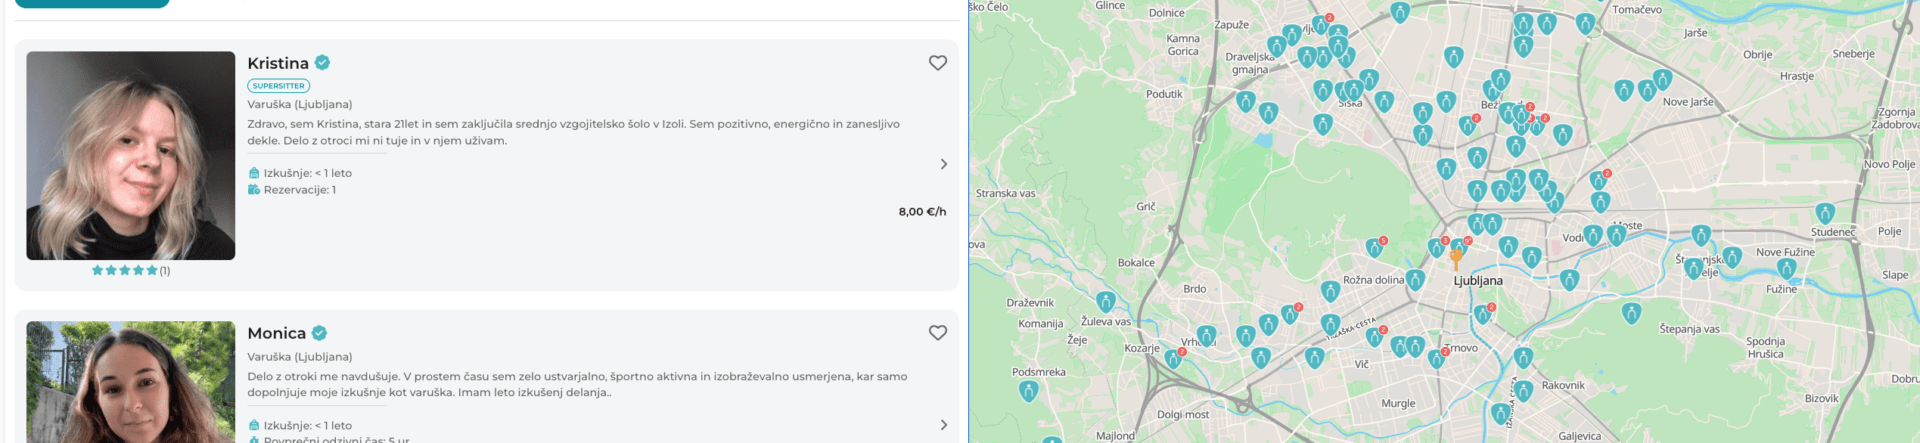The image size is (1920, 443).
Task: Select the sitter marker near Podutik
Action: click(x=1245, y=101)
